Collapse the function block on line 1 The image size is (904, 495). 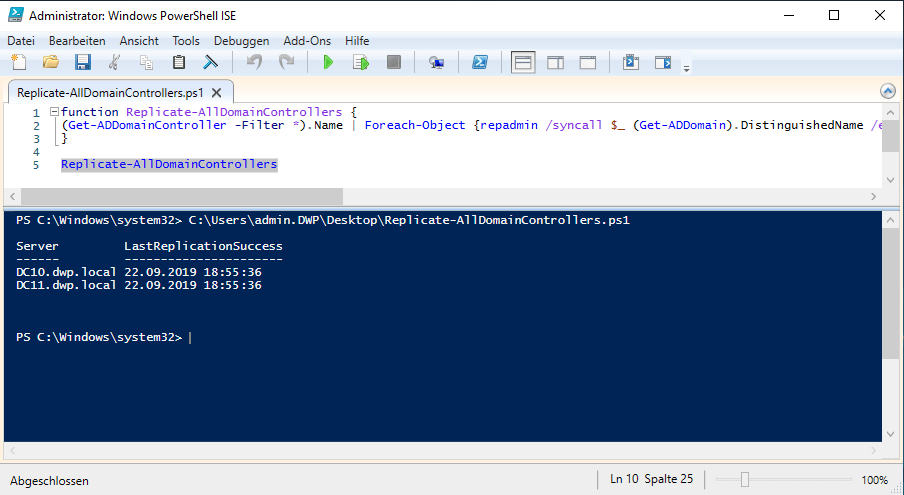coord(53,112)
